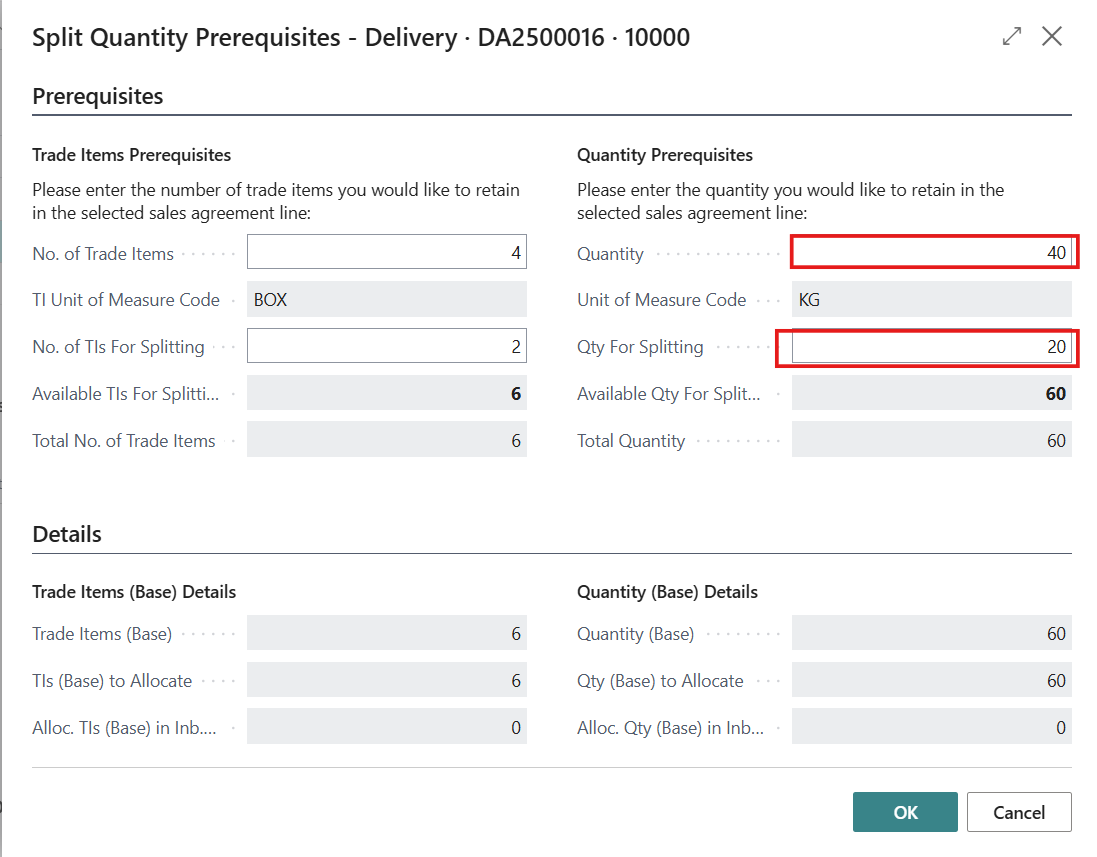The height and width of the screenshot is (857, 1097).
Task: Focus the Qty For Splitting field
Action: [931, 347]
